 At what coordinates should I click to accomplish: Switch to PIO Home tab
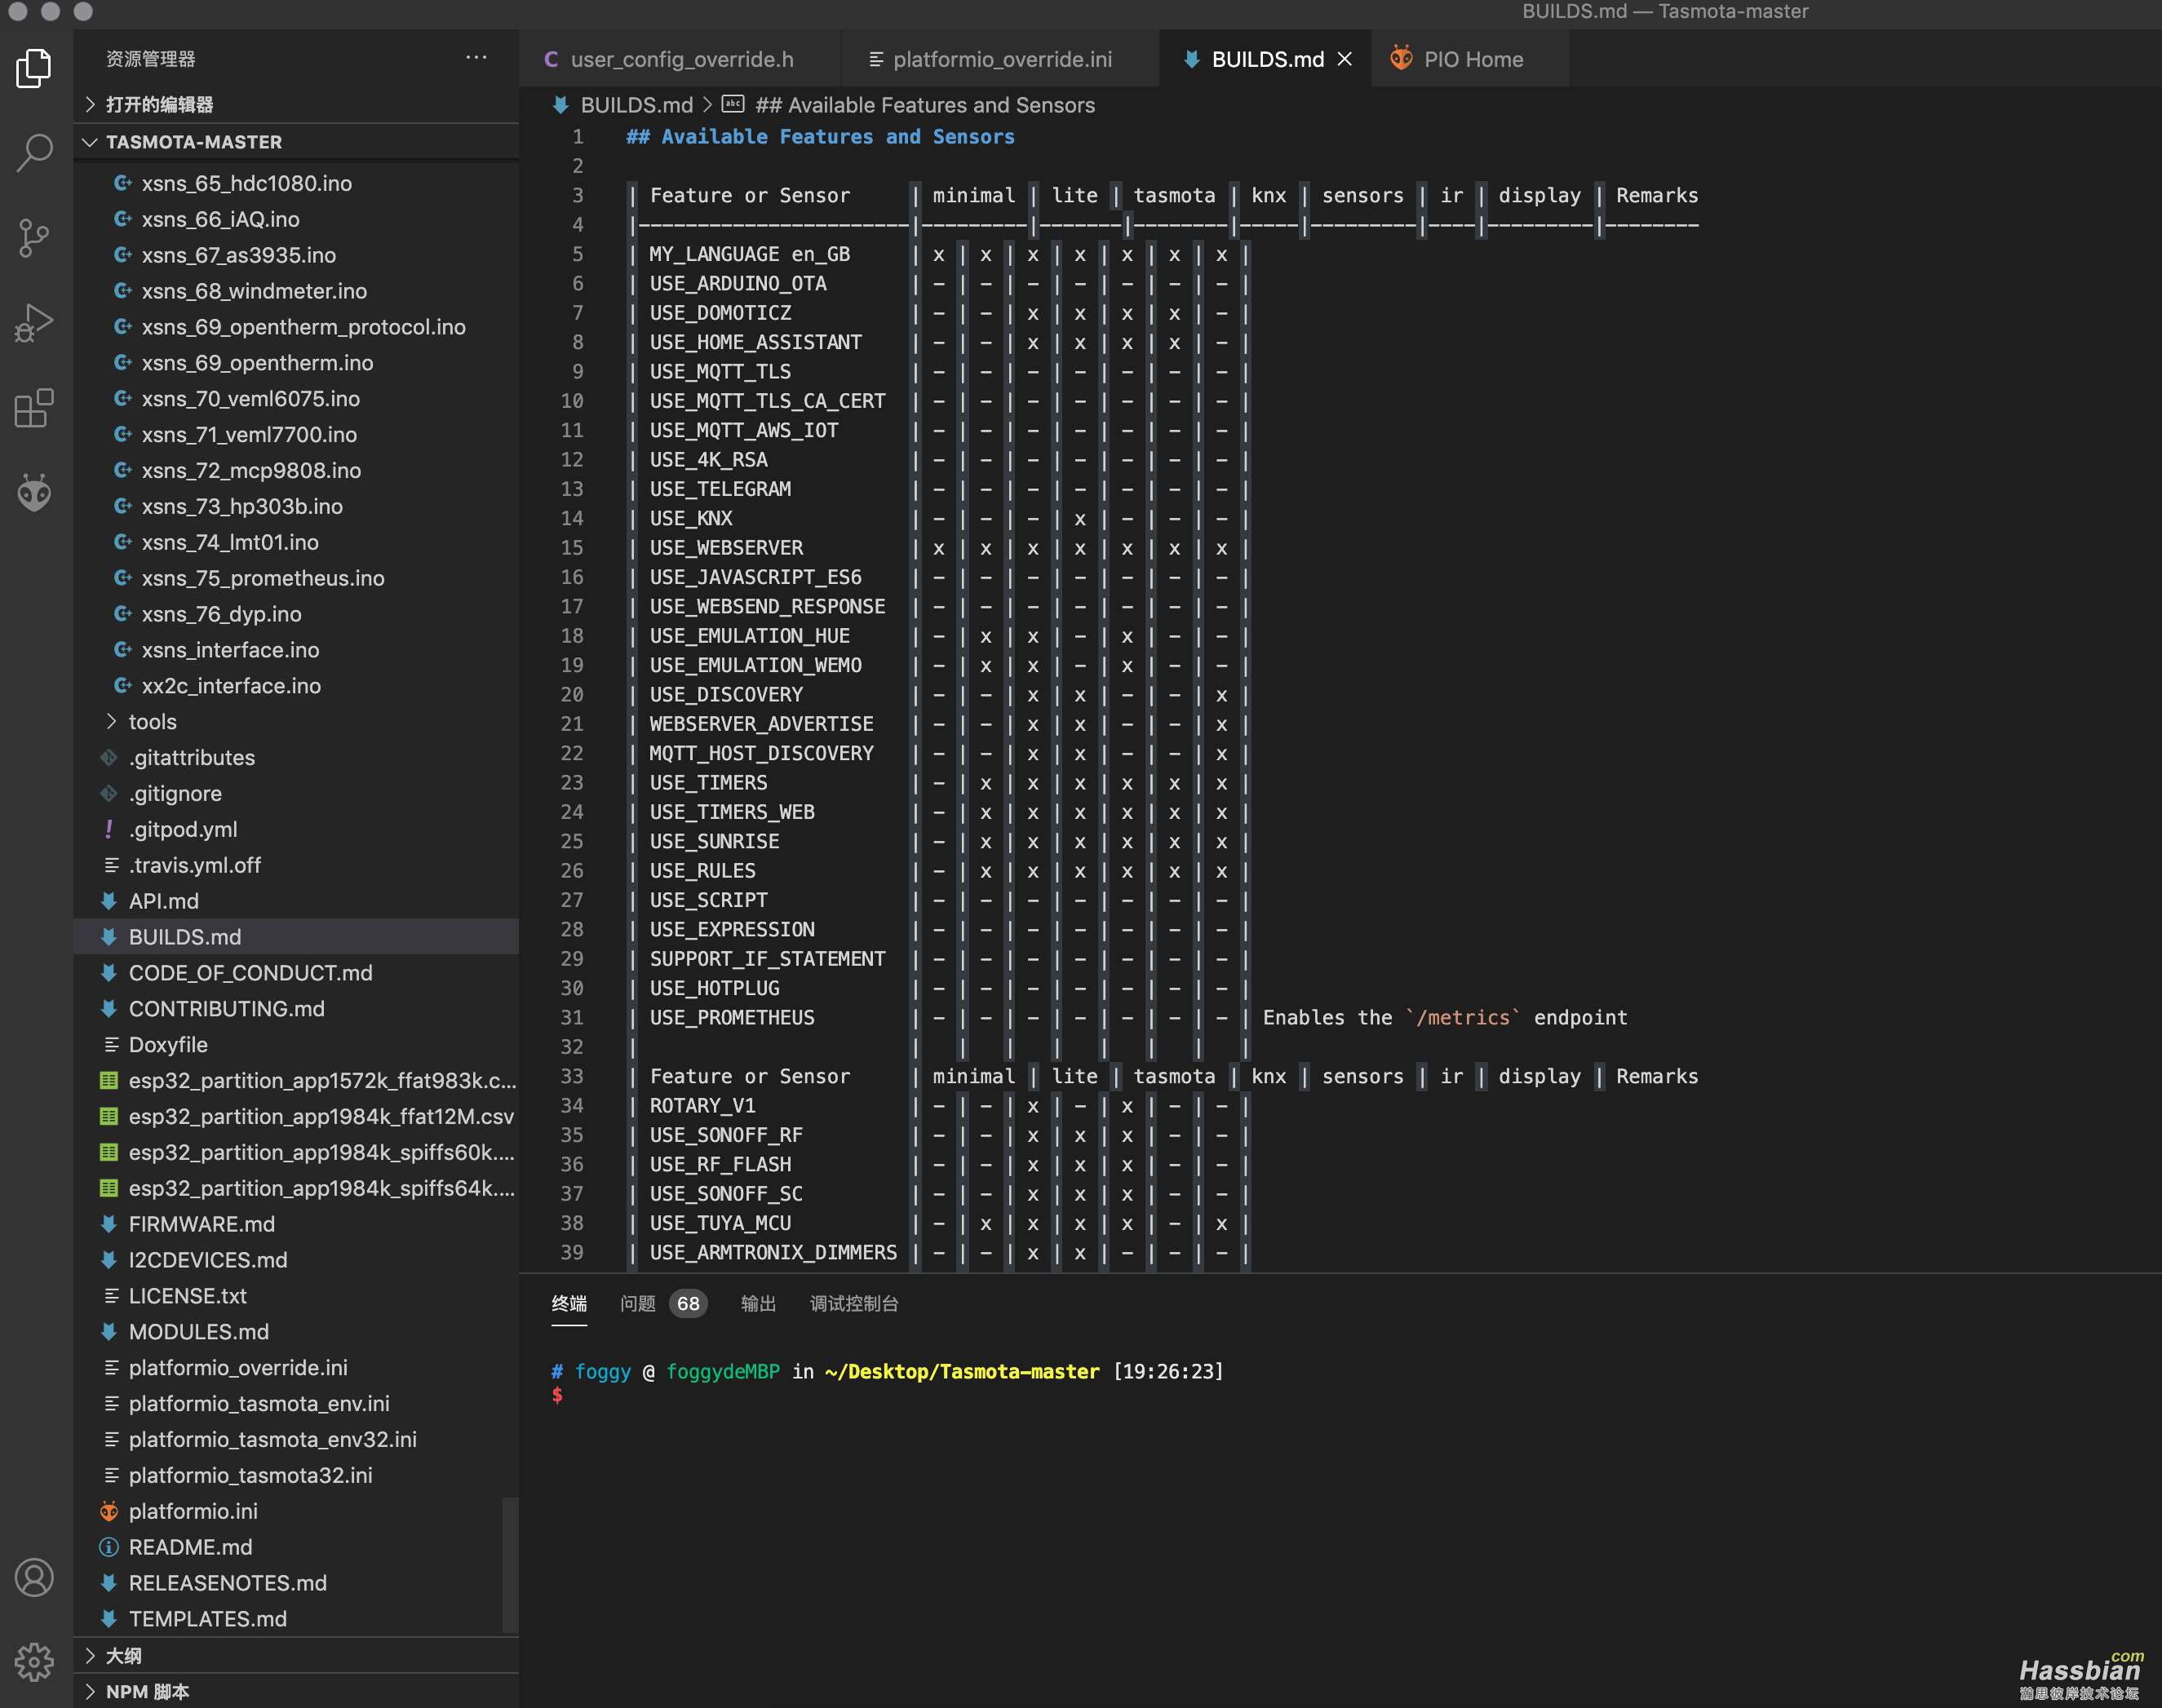click(1471, 59)
